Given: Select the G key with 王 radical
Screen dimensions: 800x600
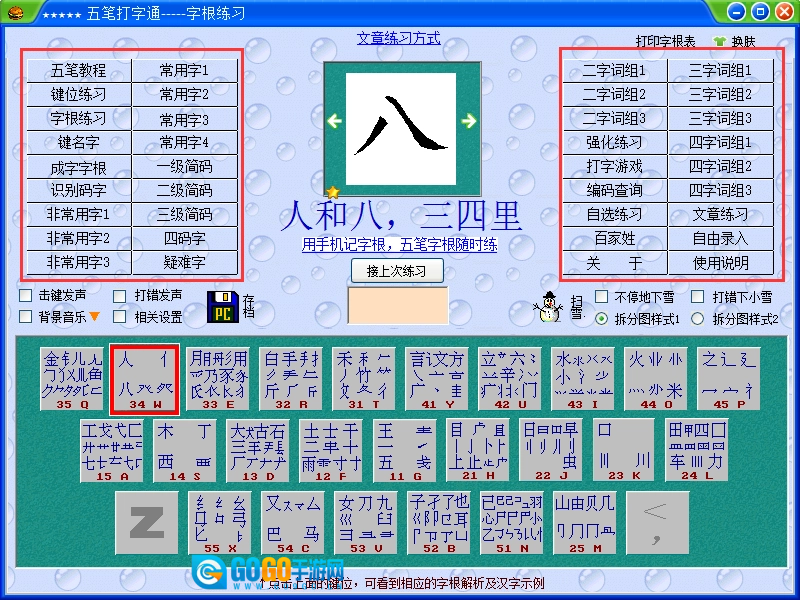Looking at the screenshot, I should point(405,450).
